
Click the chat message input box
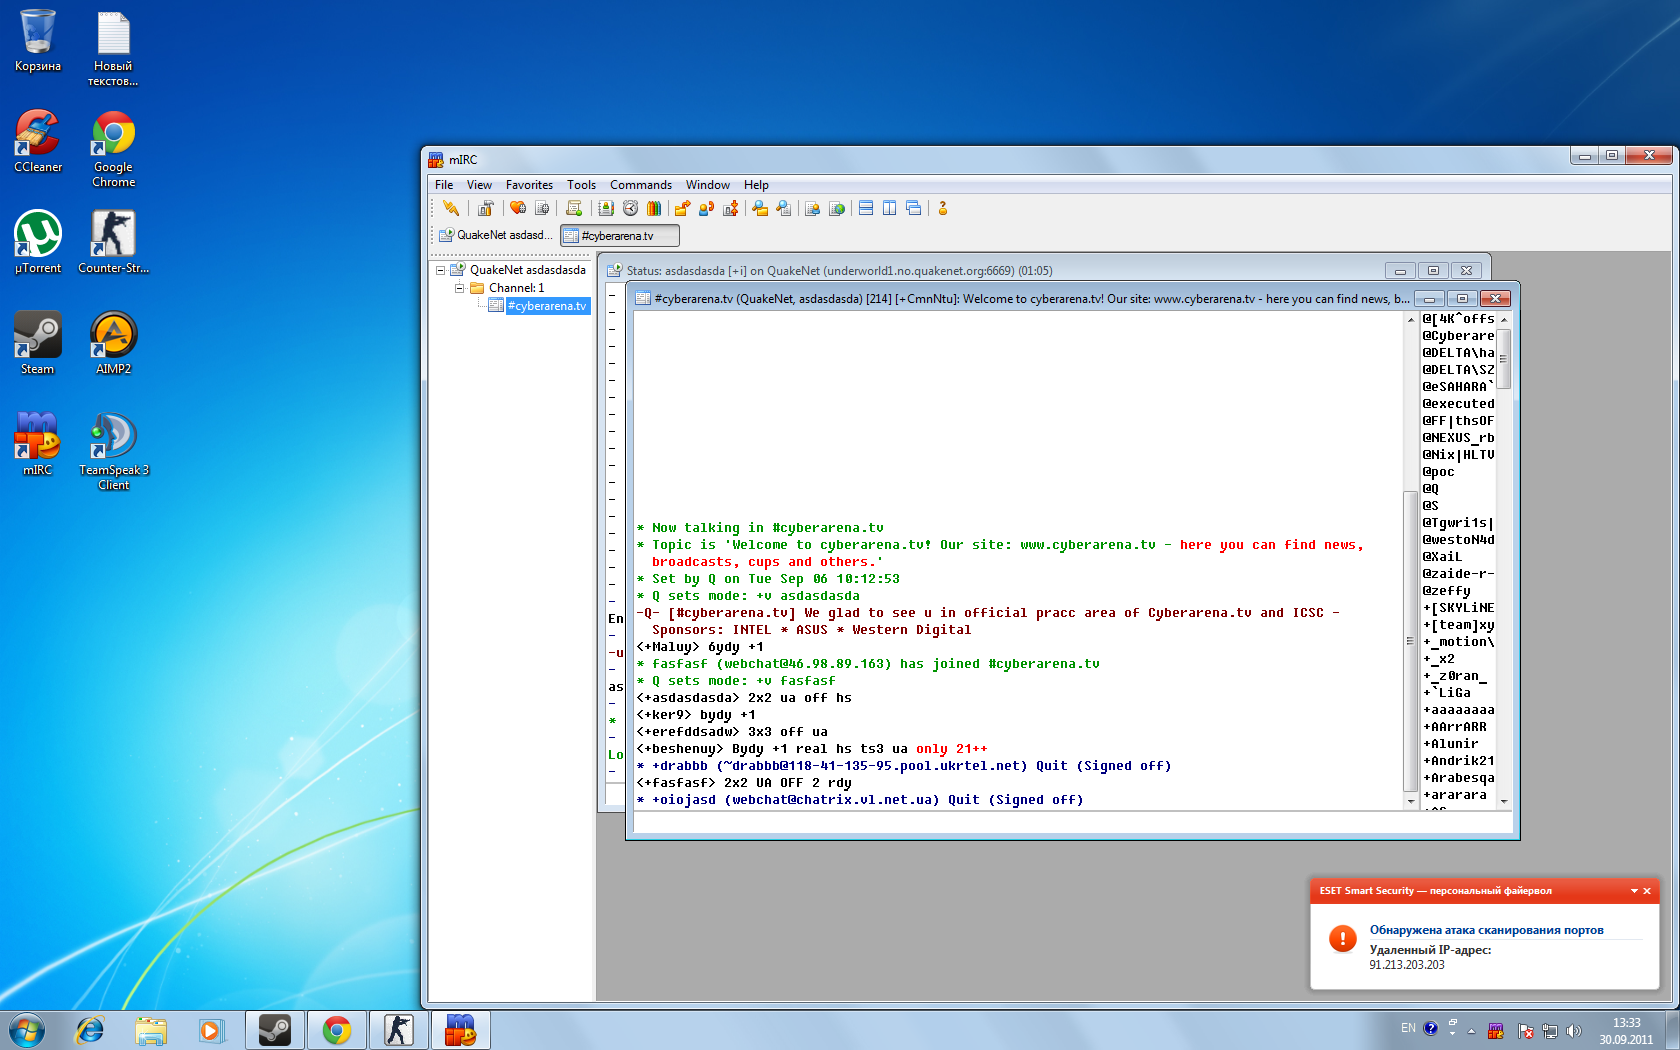coord(1072,822)
